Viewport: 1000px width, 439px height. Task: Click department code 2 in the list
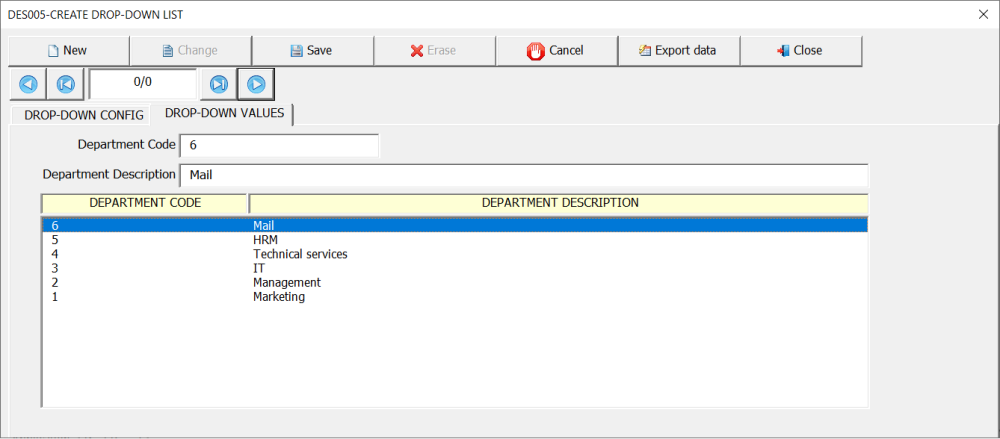(55, 282)
